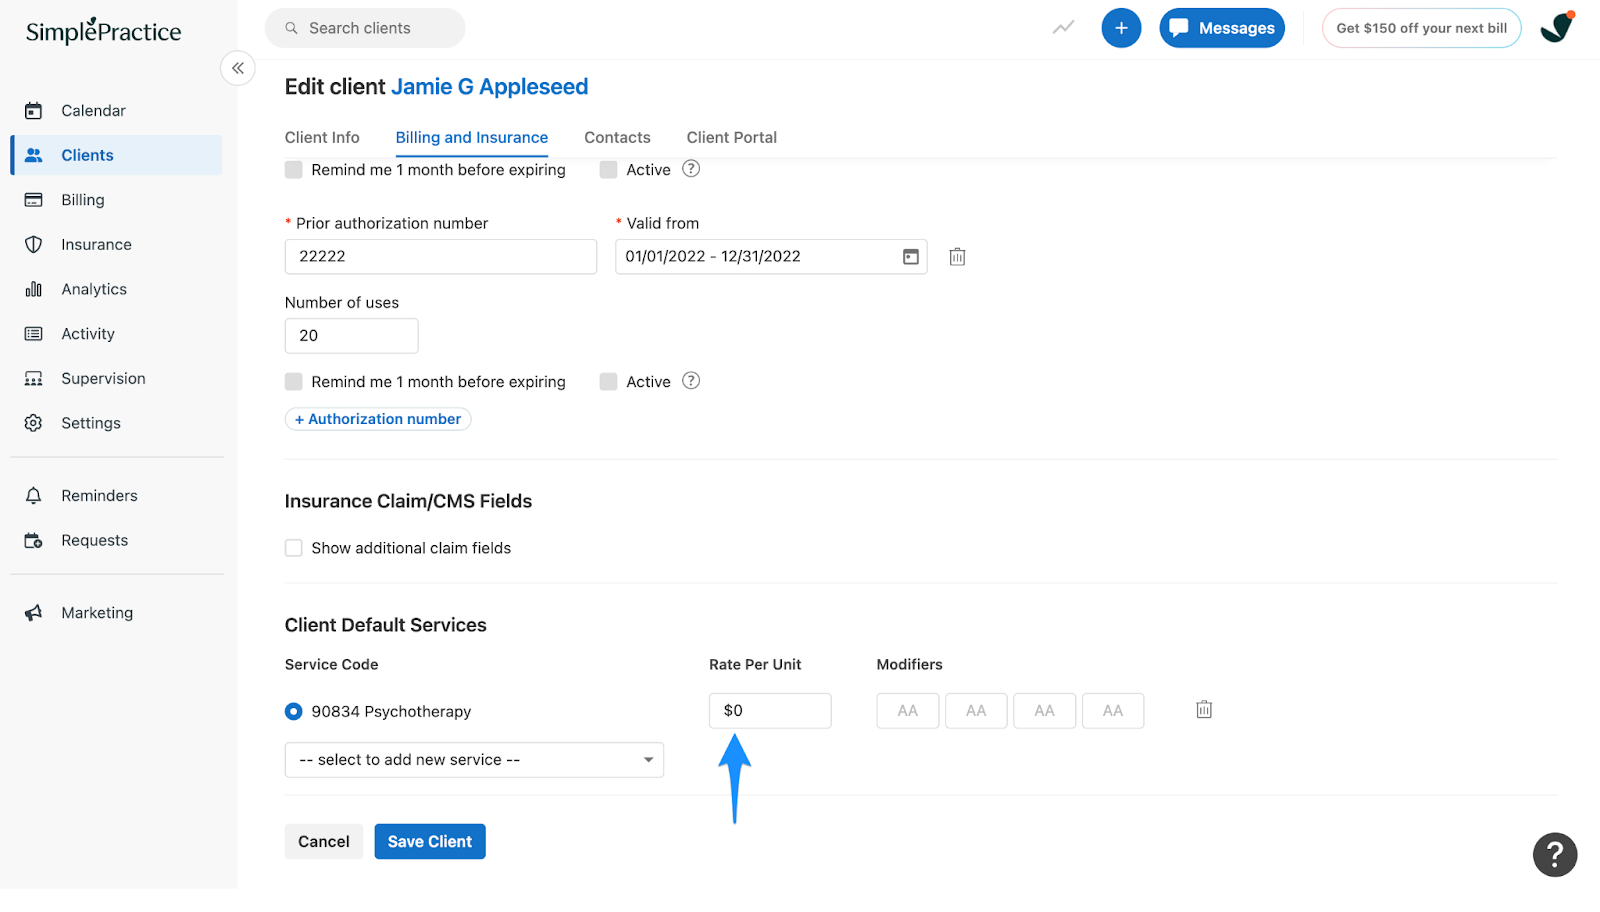Viewport: 1600px width, 912px height.
Task: Open Jamie G Appleseed client link
Action: click(489, 87)
